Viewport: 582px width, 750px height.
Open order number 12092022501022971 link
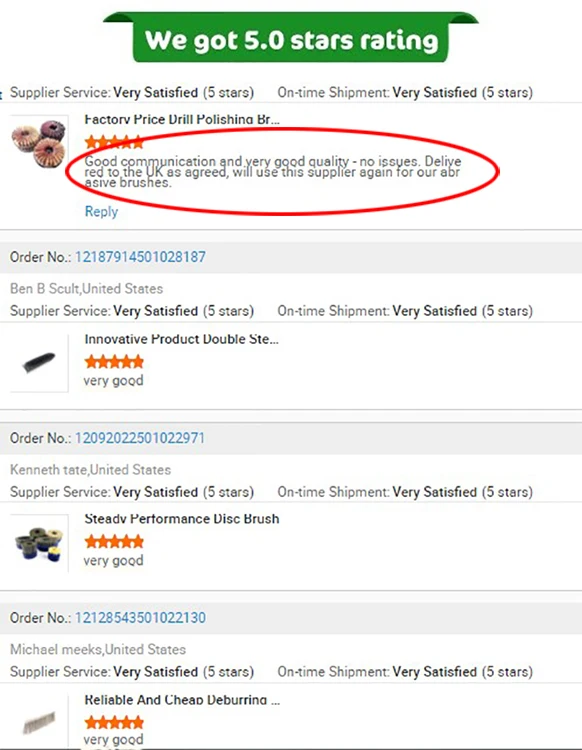[x=140, y=438]
